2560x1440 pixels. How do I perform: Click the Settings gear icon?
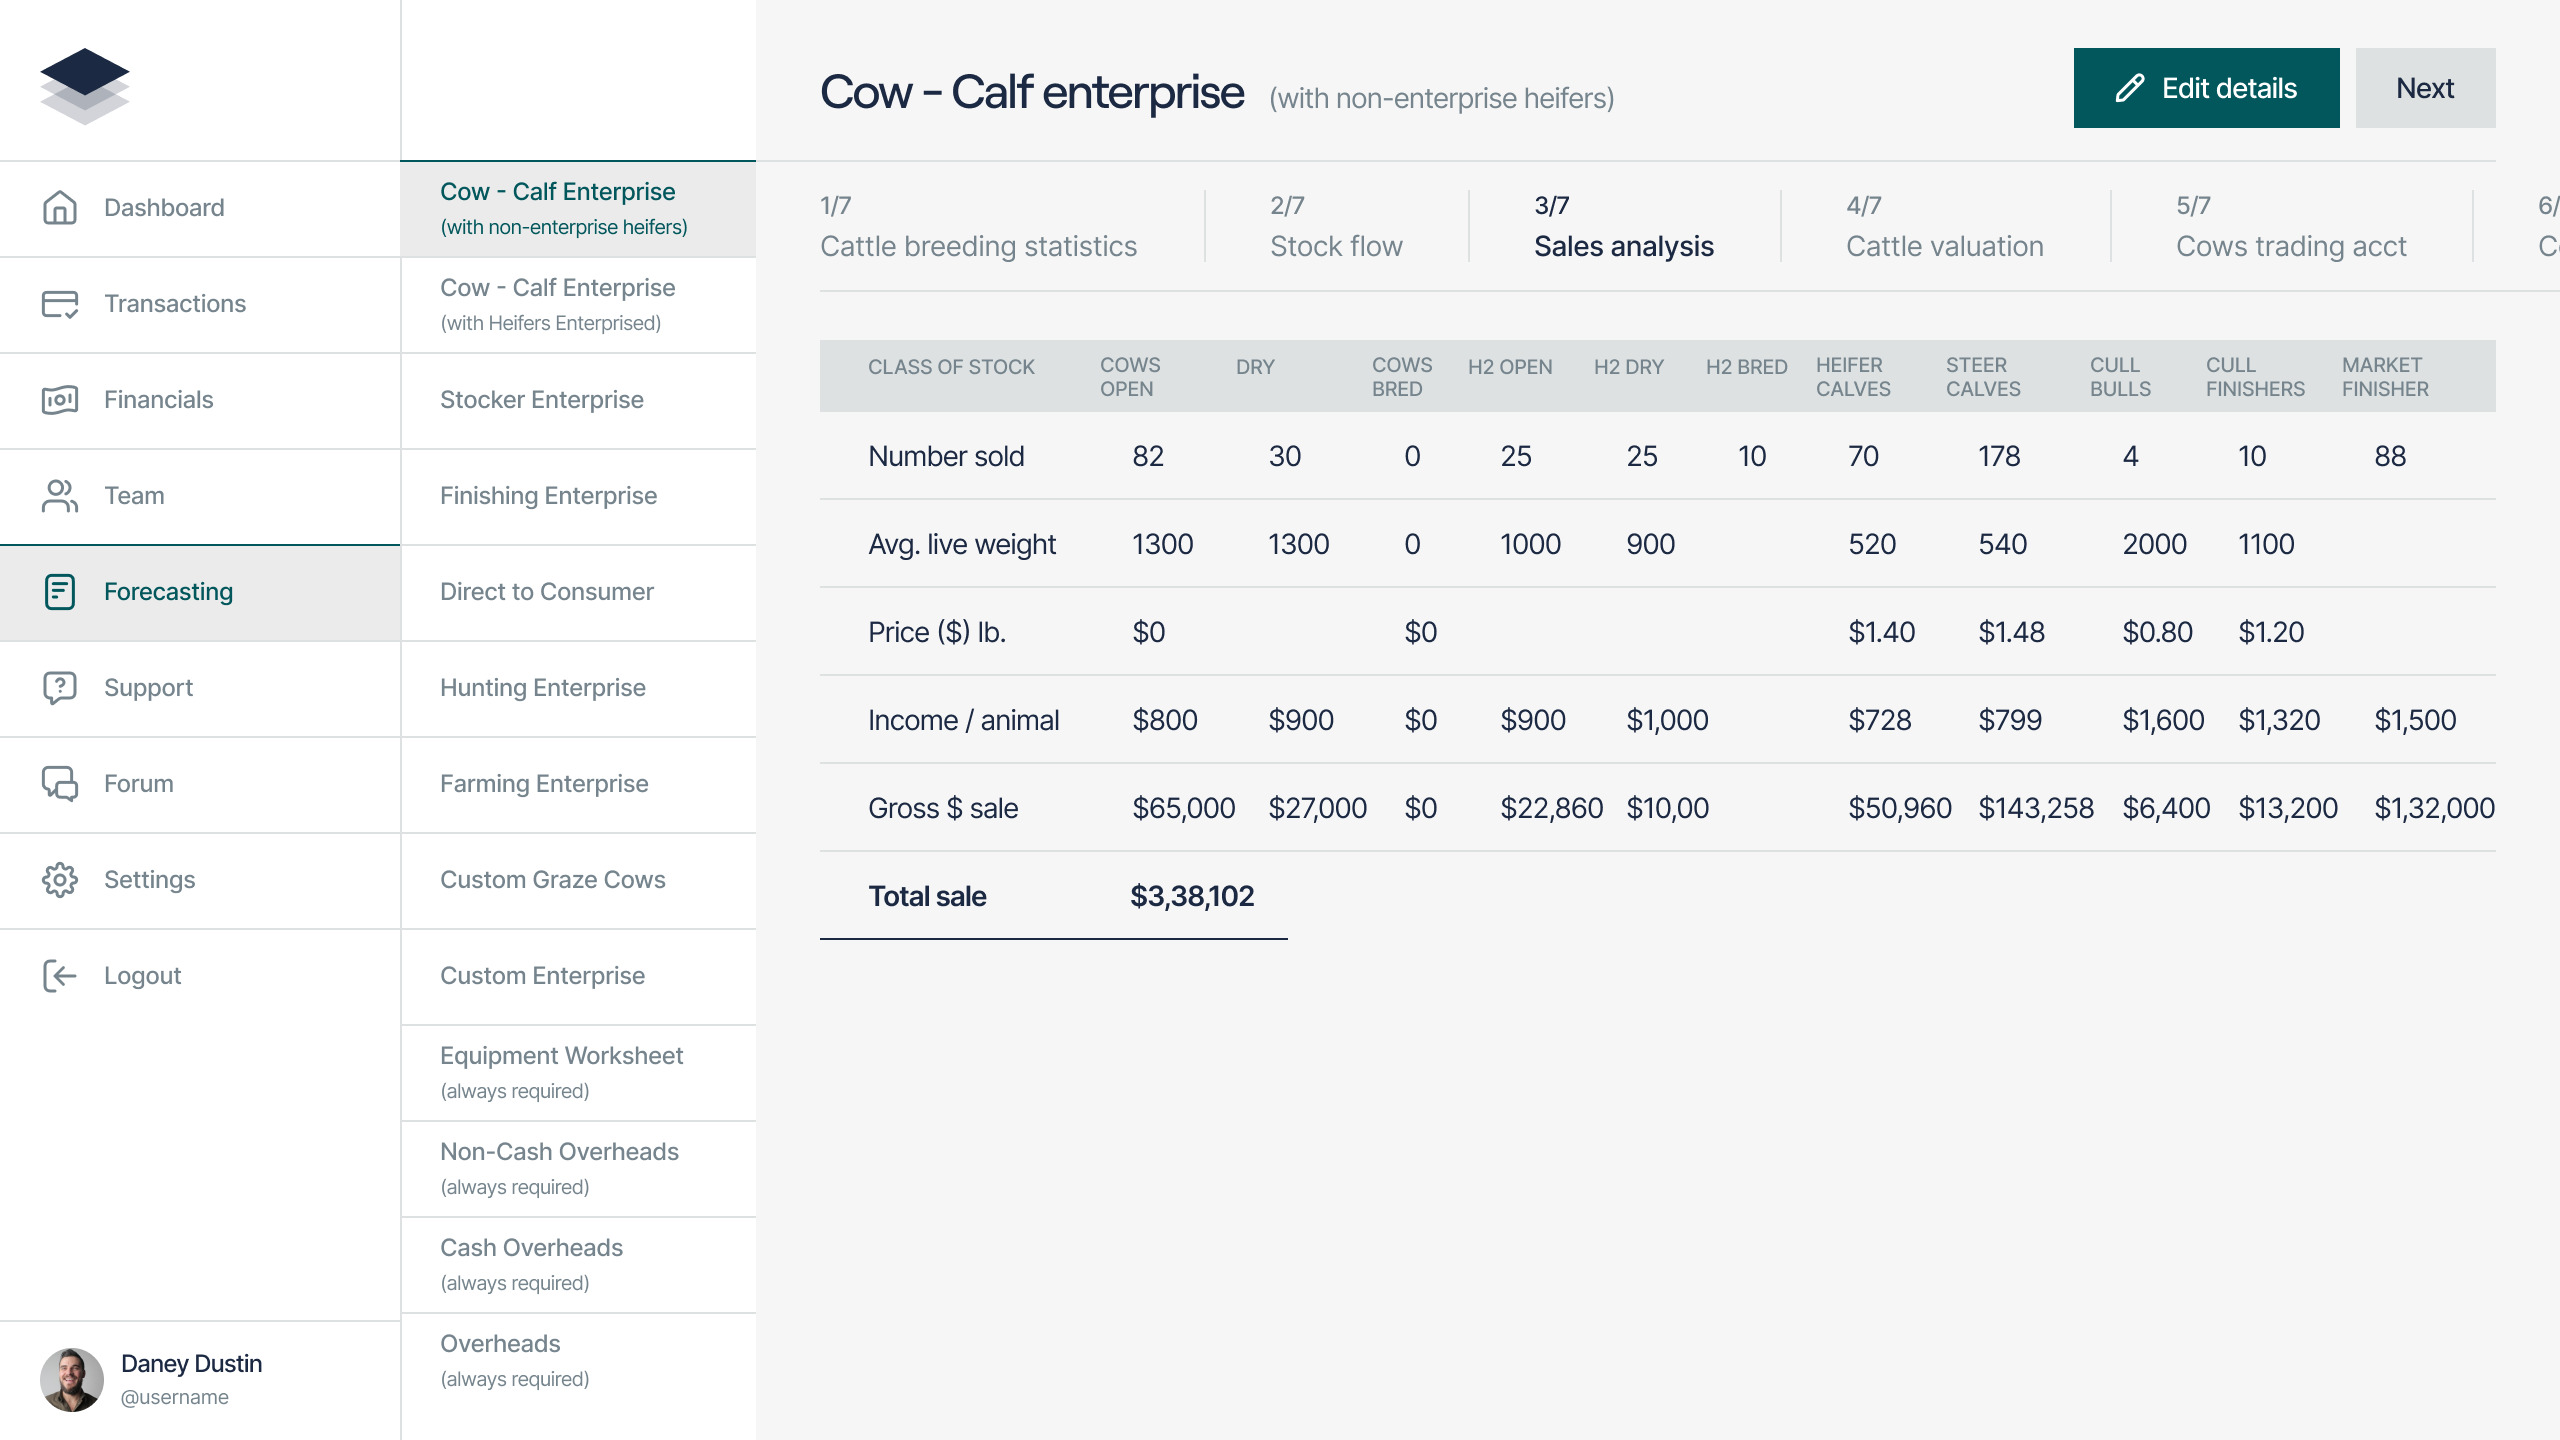(60, 880)
